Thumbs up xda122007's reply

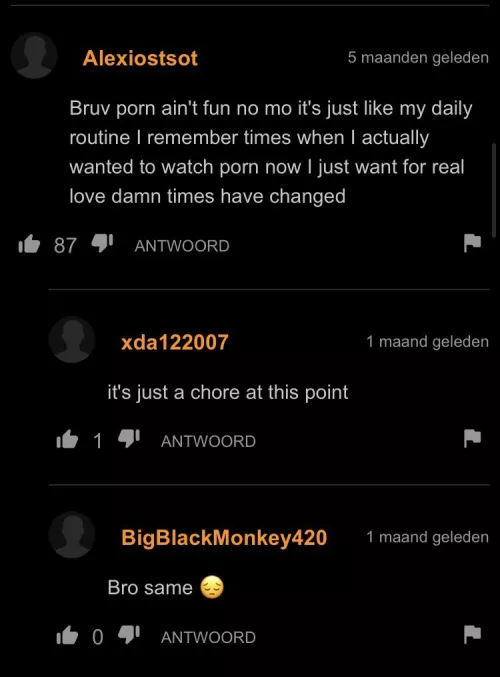tap(67, 440)
